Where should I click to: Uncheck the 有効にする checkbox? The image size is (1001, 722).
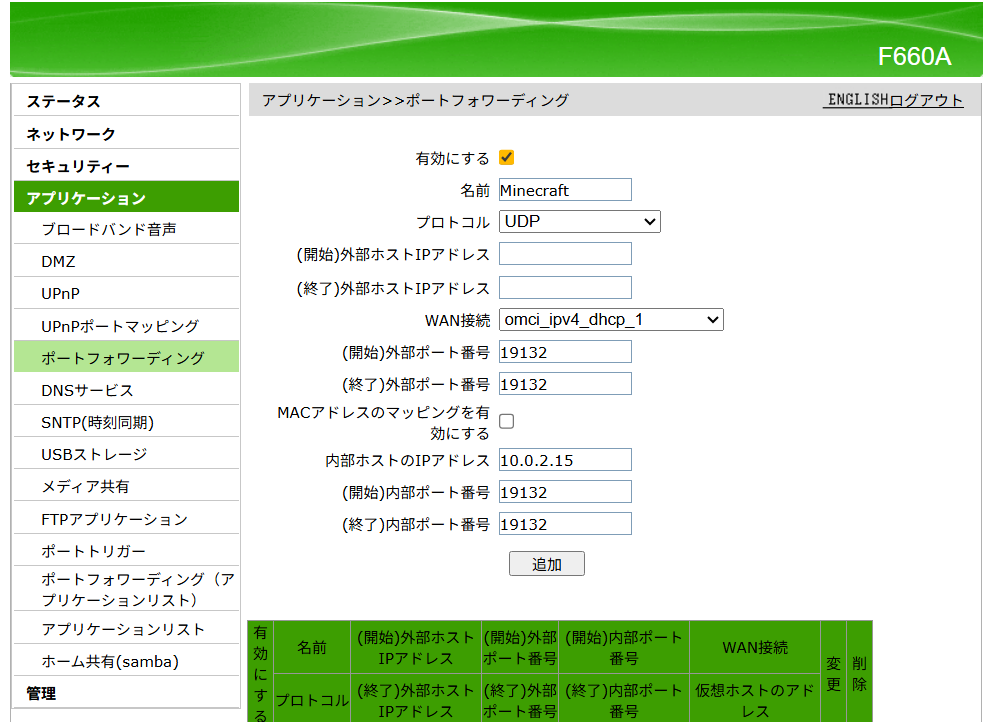507,158
